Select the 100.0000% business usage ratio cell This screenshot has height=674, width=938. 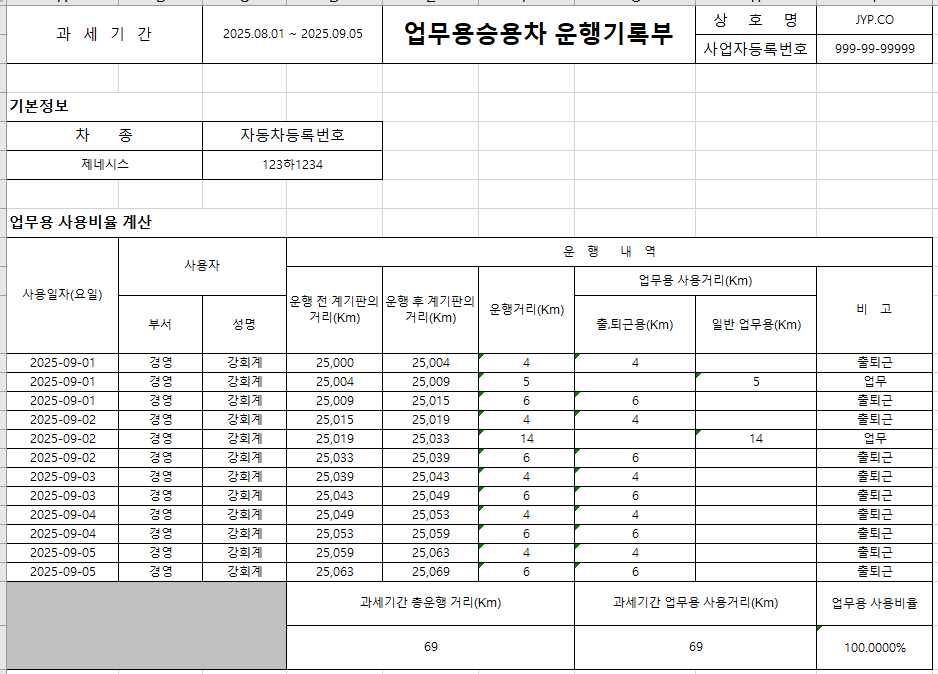point(874,647)
